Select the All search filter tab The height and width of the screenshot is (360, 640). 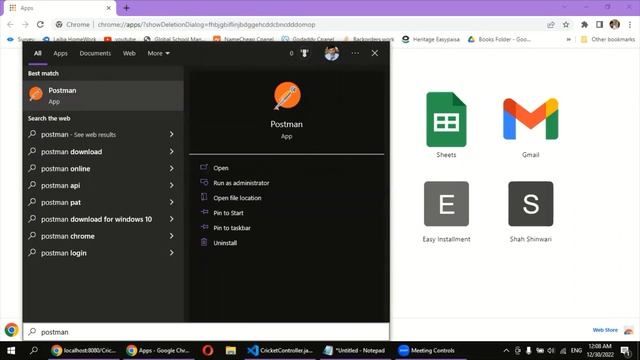(38, 53)
